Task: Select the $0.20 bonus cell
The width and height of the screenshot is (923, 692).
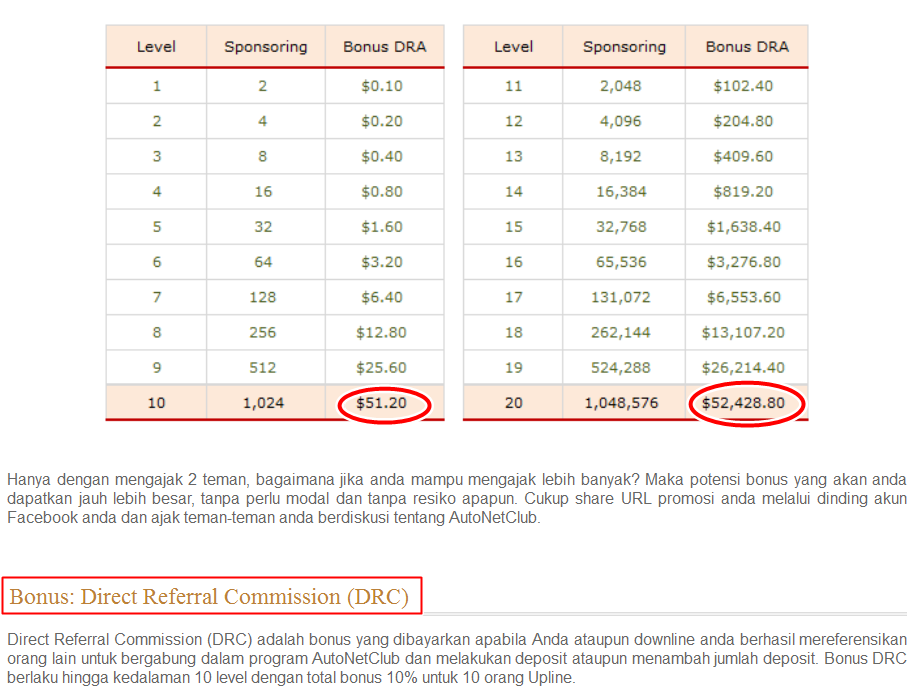Action: (382, 121)
